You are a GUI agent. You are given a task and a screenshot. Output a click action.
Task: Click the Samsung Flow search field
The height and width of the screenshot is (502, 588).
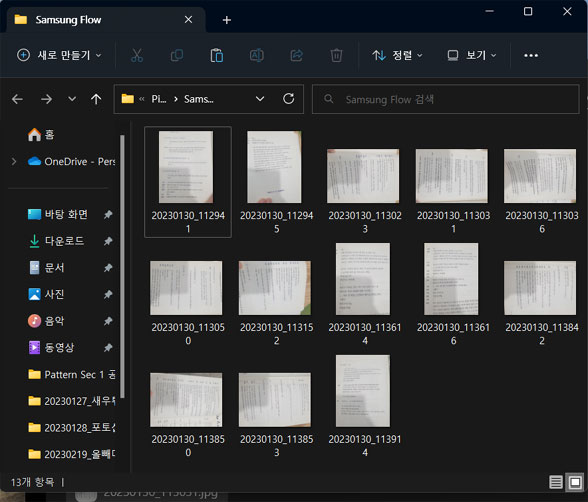446,99
